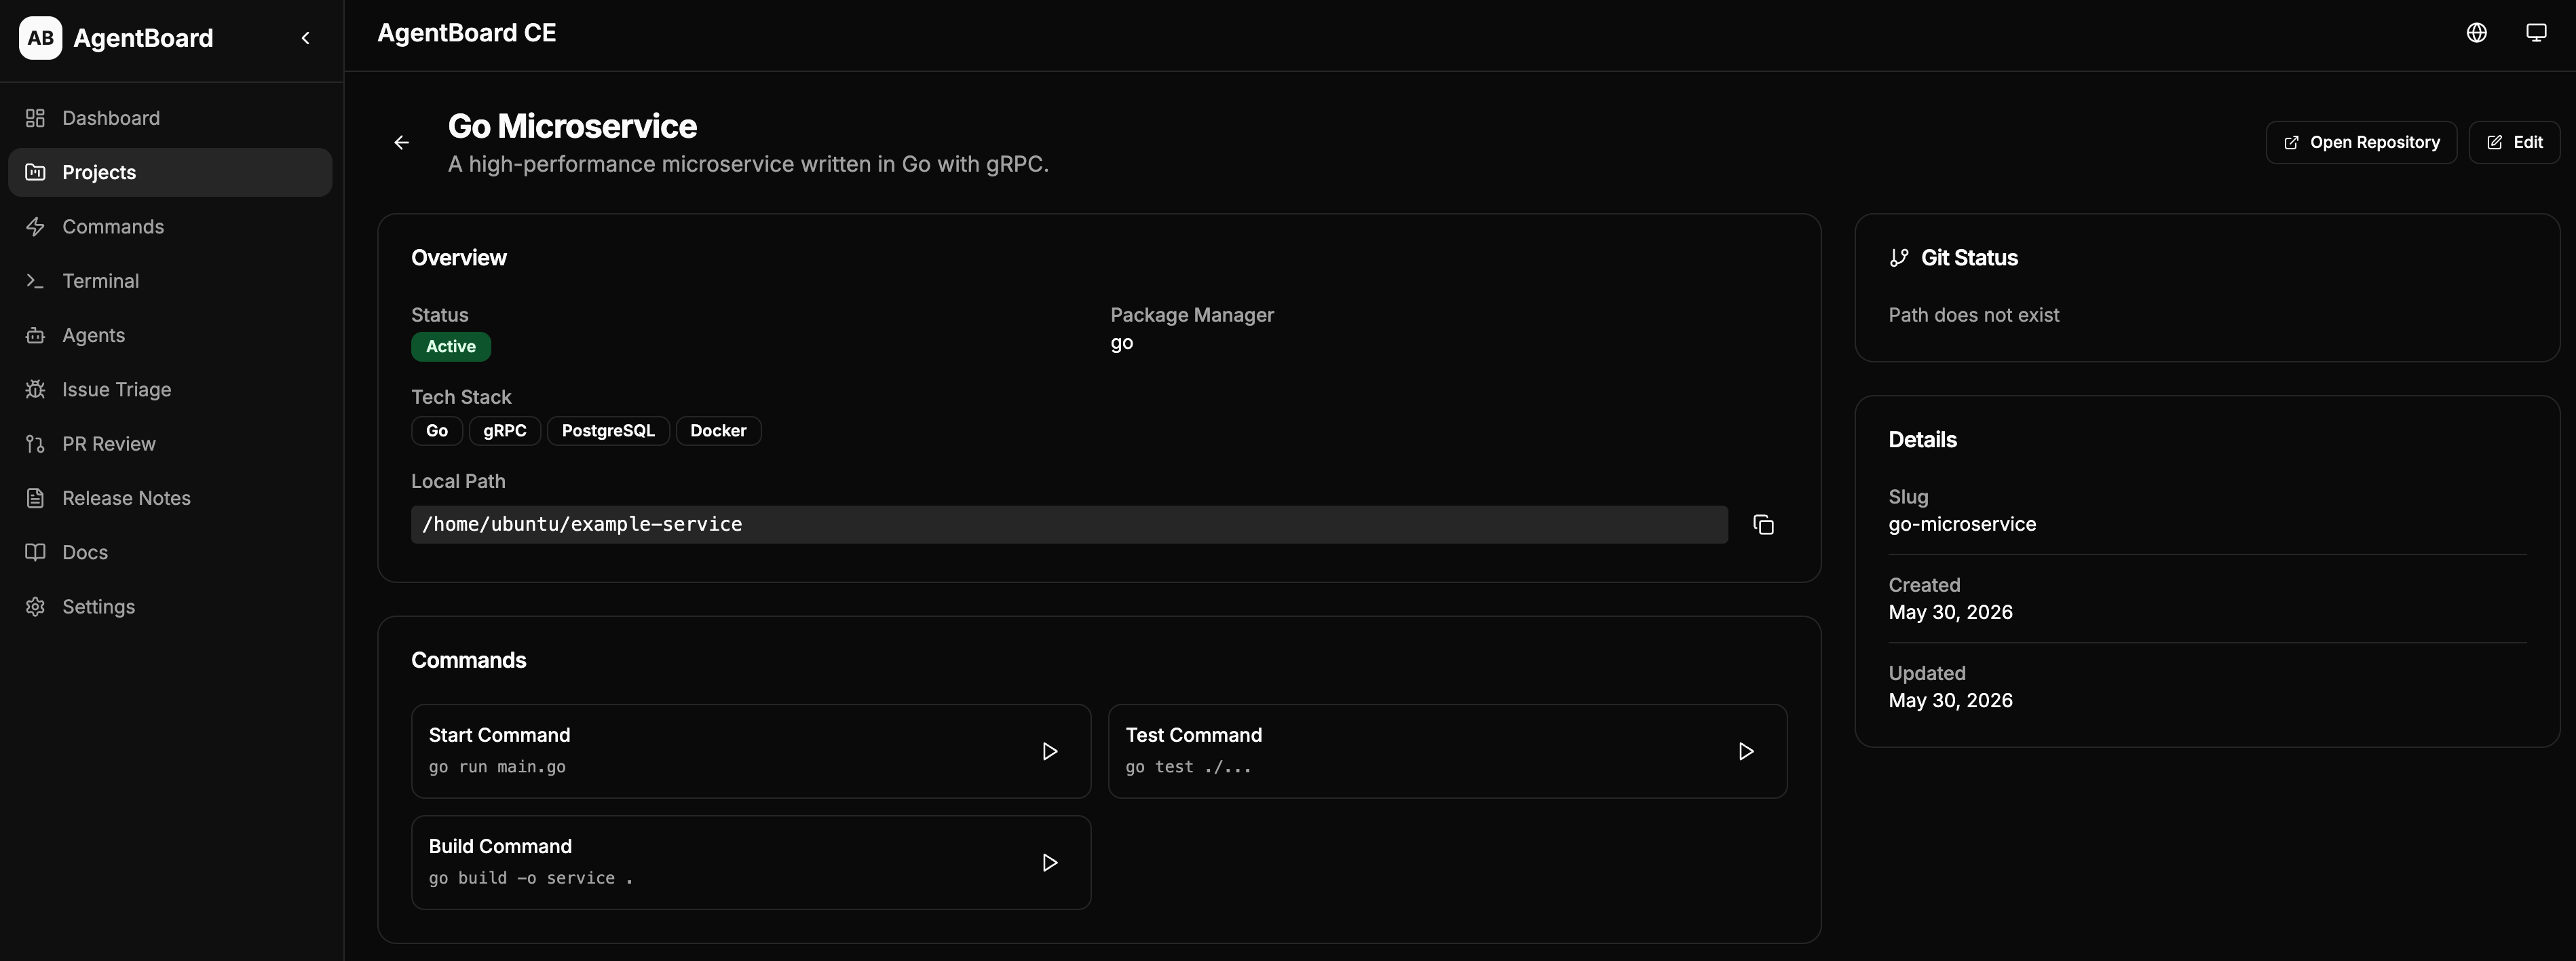Click the Active status badge
Viewport: 2576px width, 961px height.
[x=451, y=347]
